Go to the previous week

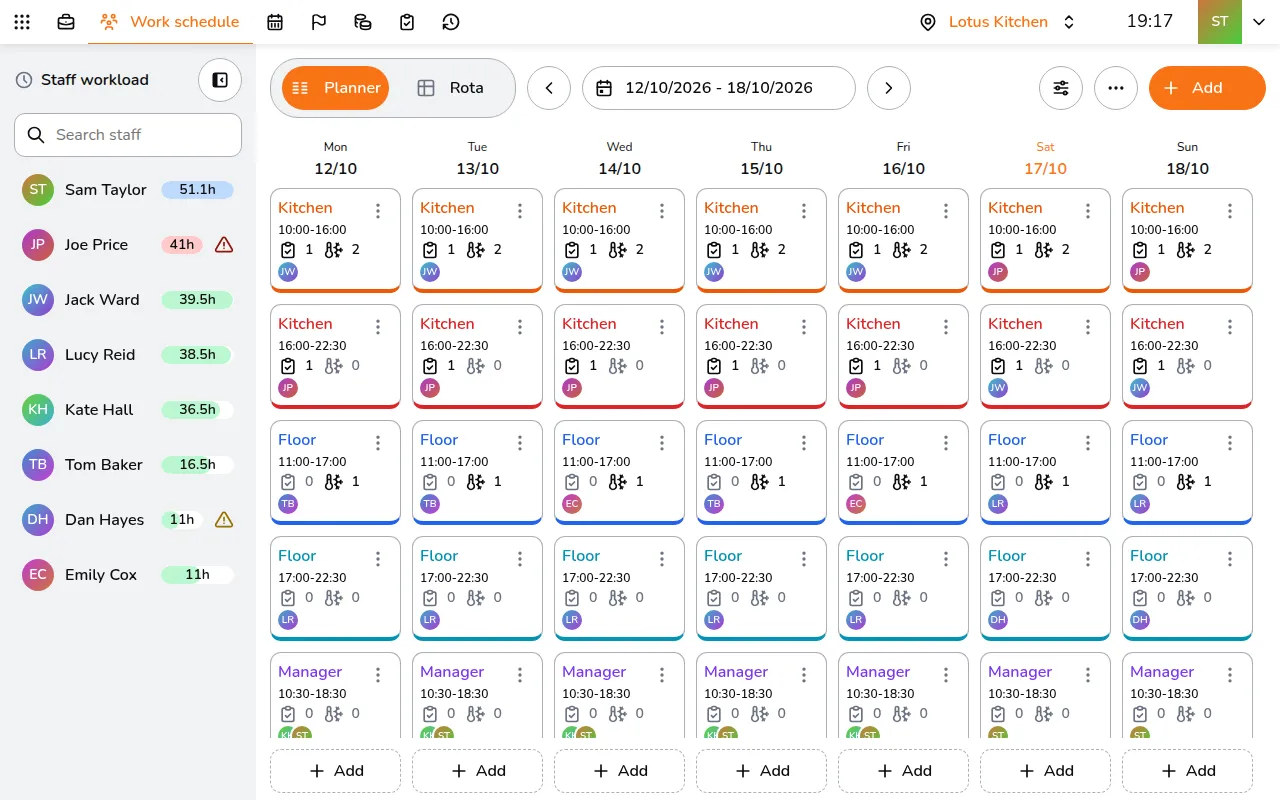549,88
